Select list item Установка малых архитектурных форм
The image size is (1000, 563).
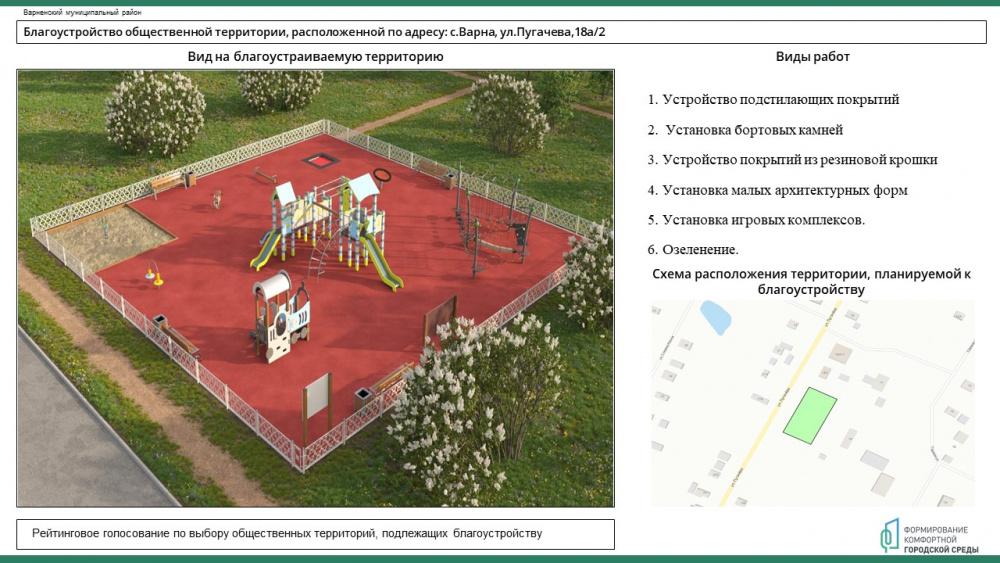(x=777, y=190)
